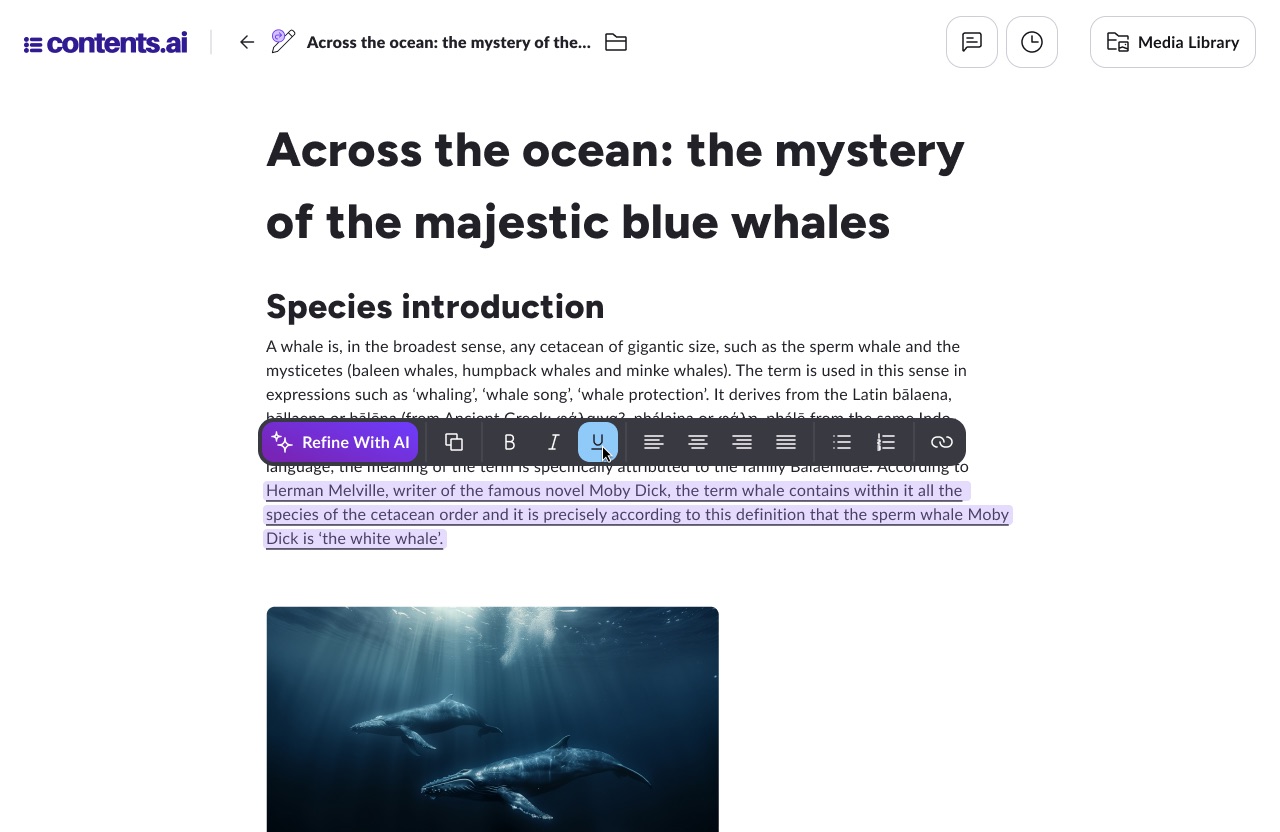Click the contents.ai logo
The width and height of the screenshot is (1280, 832).
pos(105,43)
